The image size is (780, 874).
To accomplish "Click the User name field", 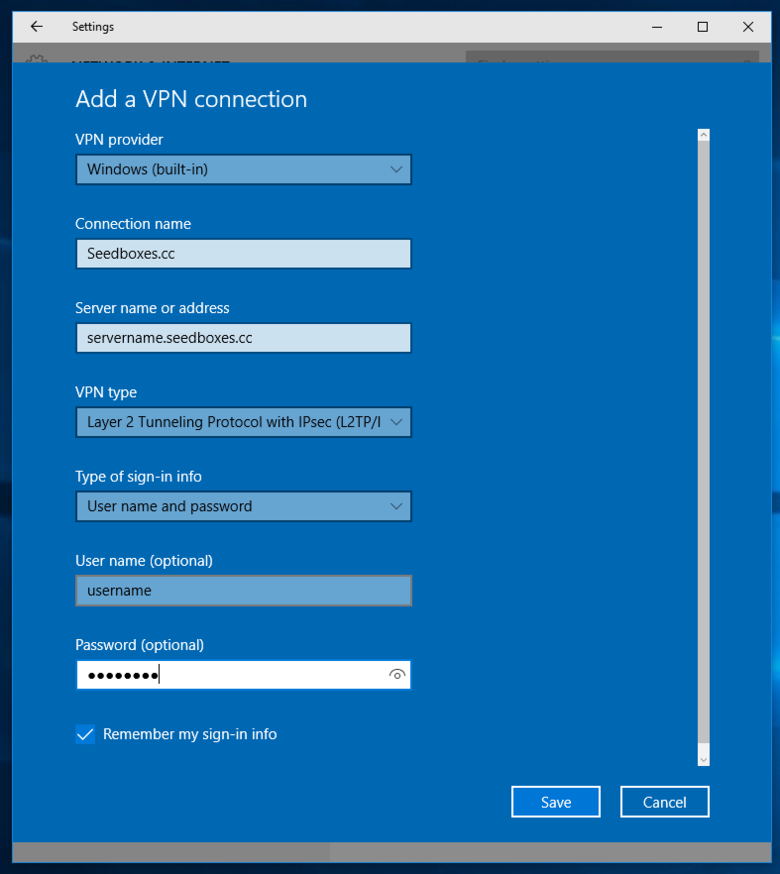I will 244,590.
